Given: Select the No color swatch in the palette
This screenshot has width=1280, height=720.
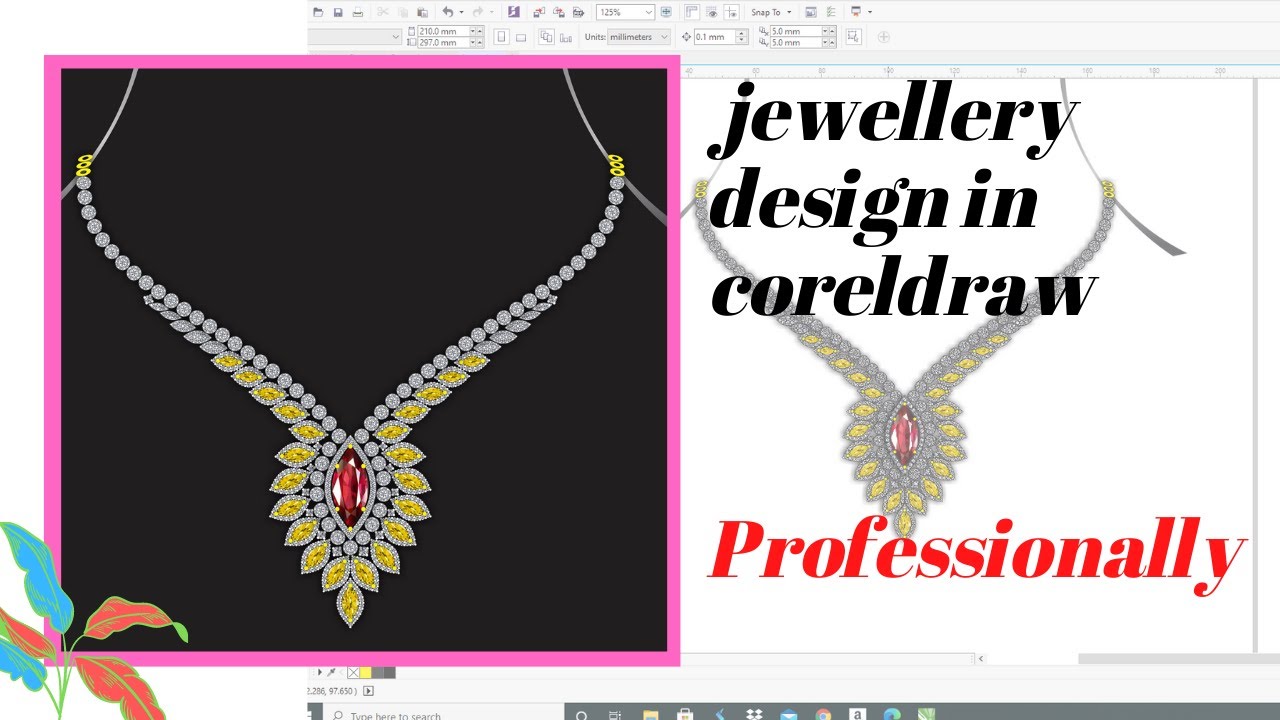Looking at the screenshot, I should pos(353,672).
